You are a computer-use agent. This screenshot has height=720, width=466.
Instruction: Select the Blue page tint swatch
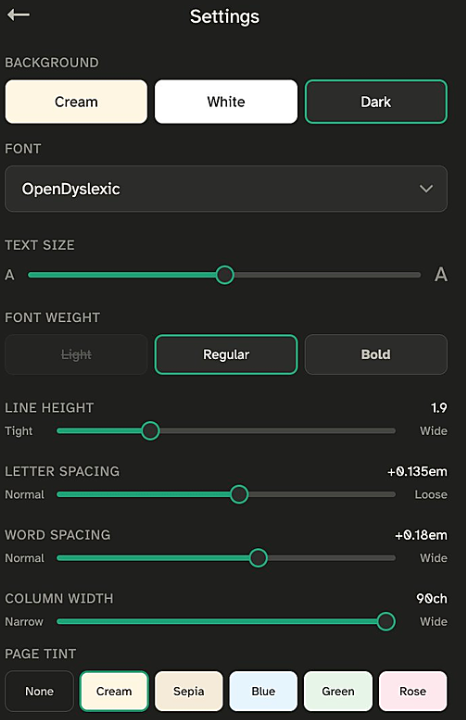pyautogui.click(x=264, y=691)
